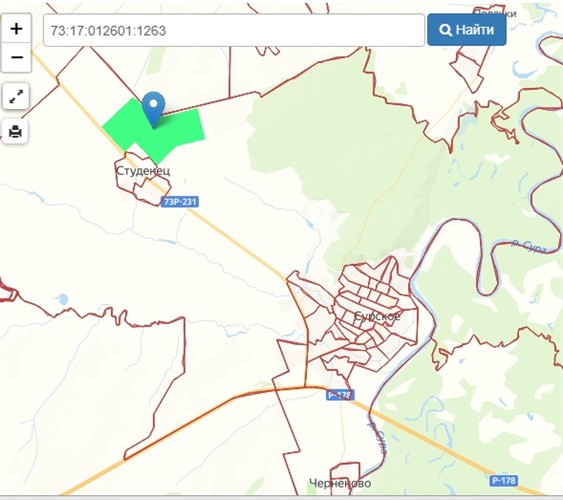Zoom in with the plus button
Viewport: 563px width, 500px height.
pyautogui.click(x=16, y=28)
